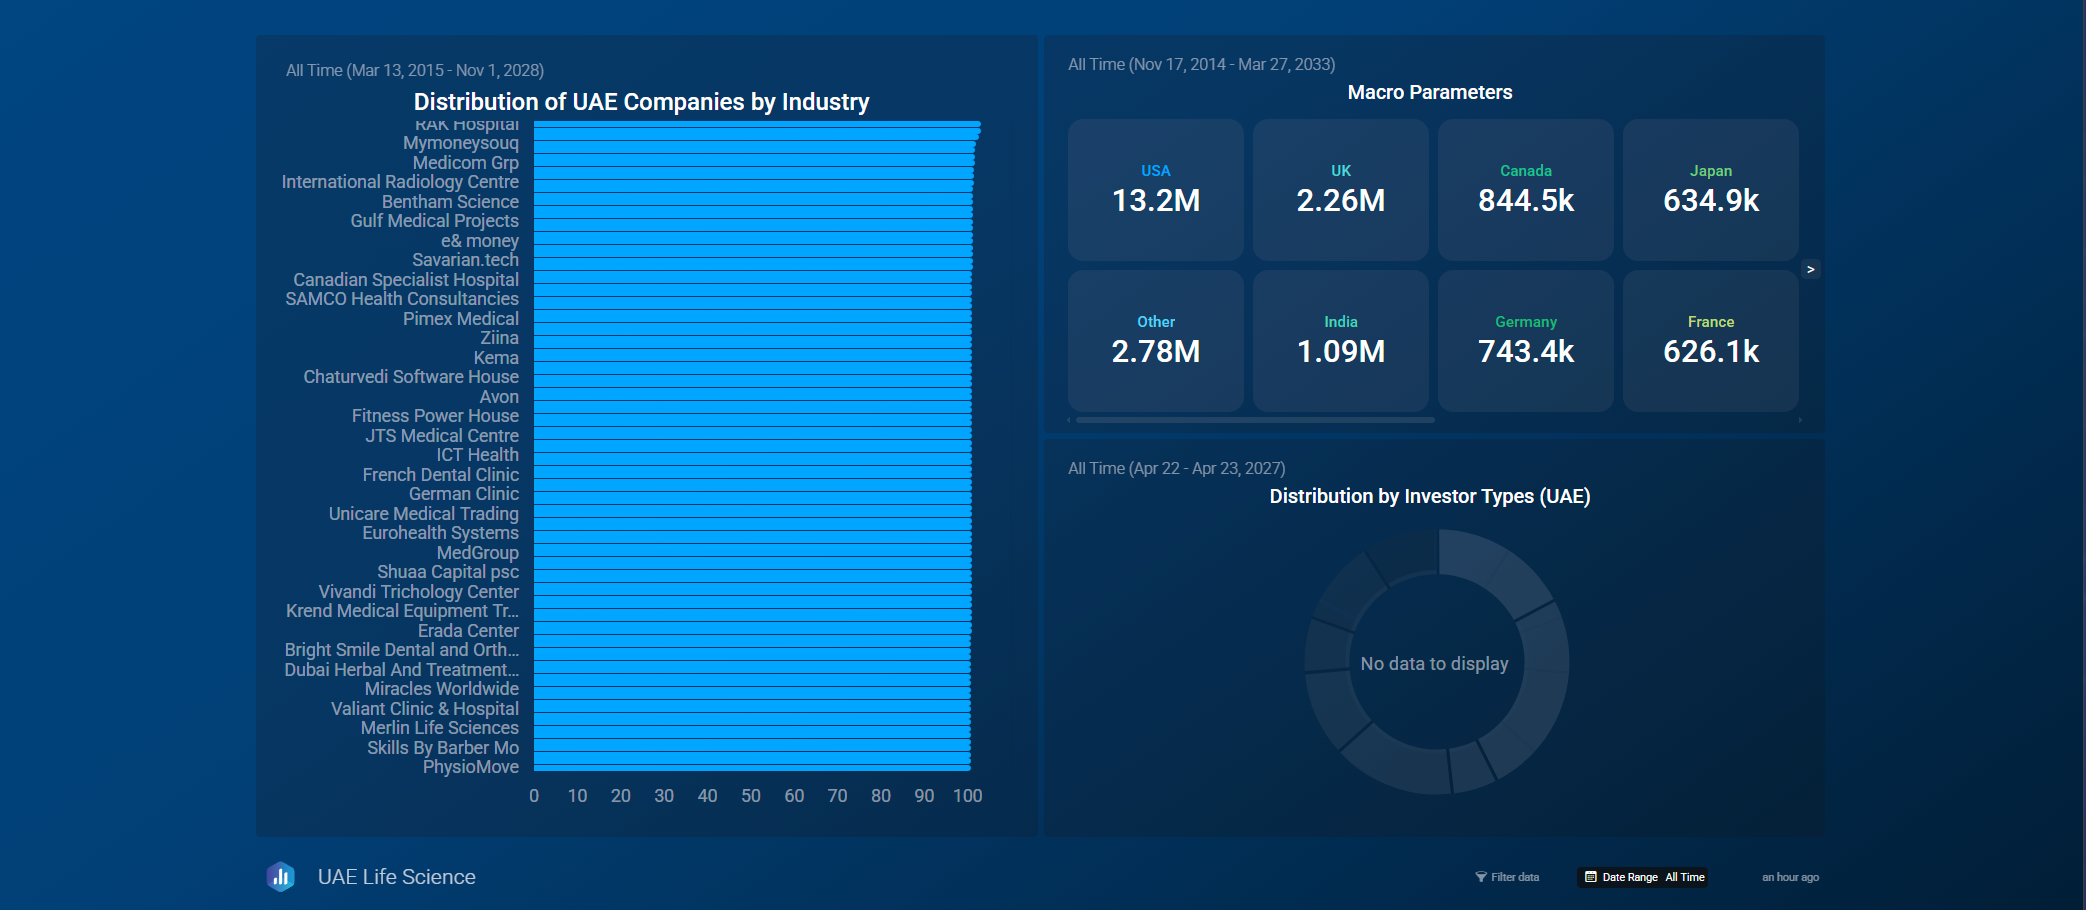The height and width of the screenshot is (910, 2086).
Task: Open the All Time date range dropdown
Action: coord(1685,877)
